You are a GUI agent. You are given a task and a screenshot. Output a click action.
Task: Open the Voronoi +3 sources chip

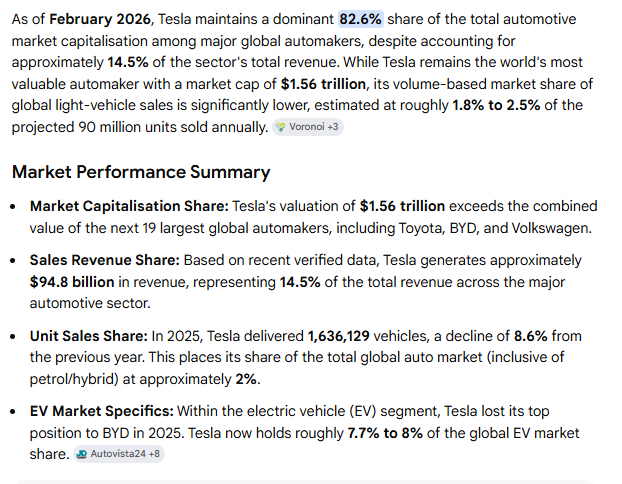point(307,128)
